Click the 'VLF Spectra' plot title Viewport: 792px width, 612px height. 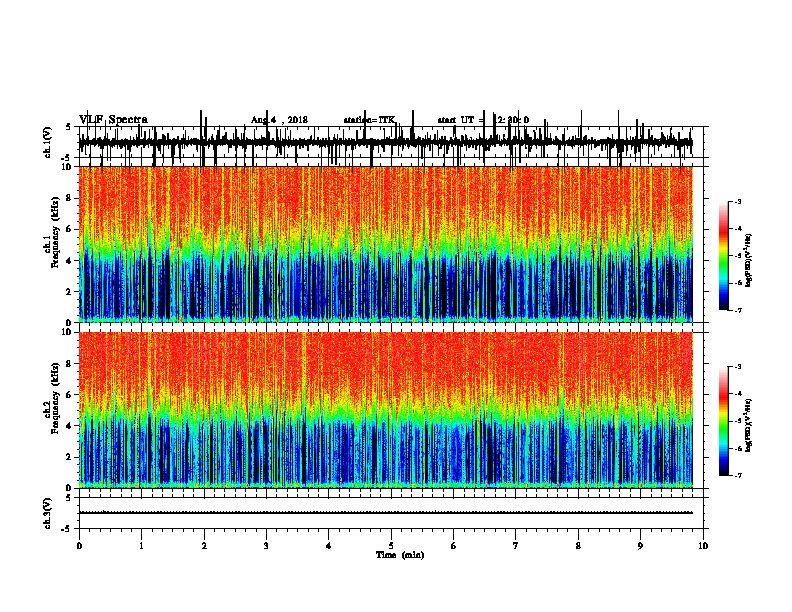[113, 120]
